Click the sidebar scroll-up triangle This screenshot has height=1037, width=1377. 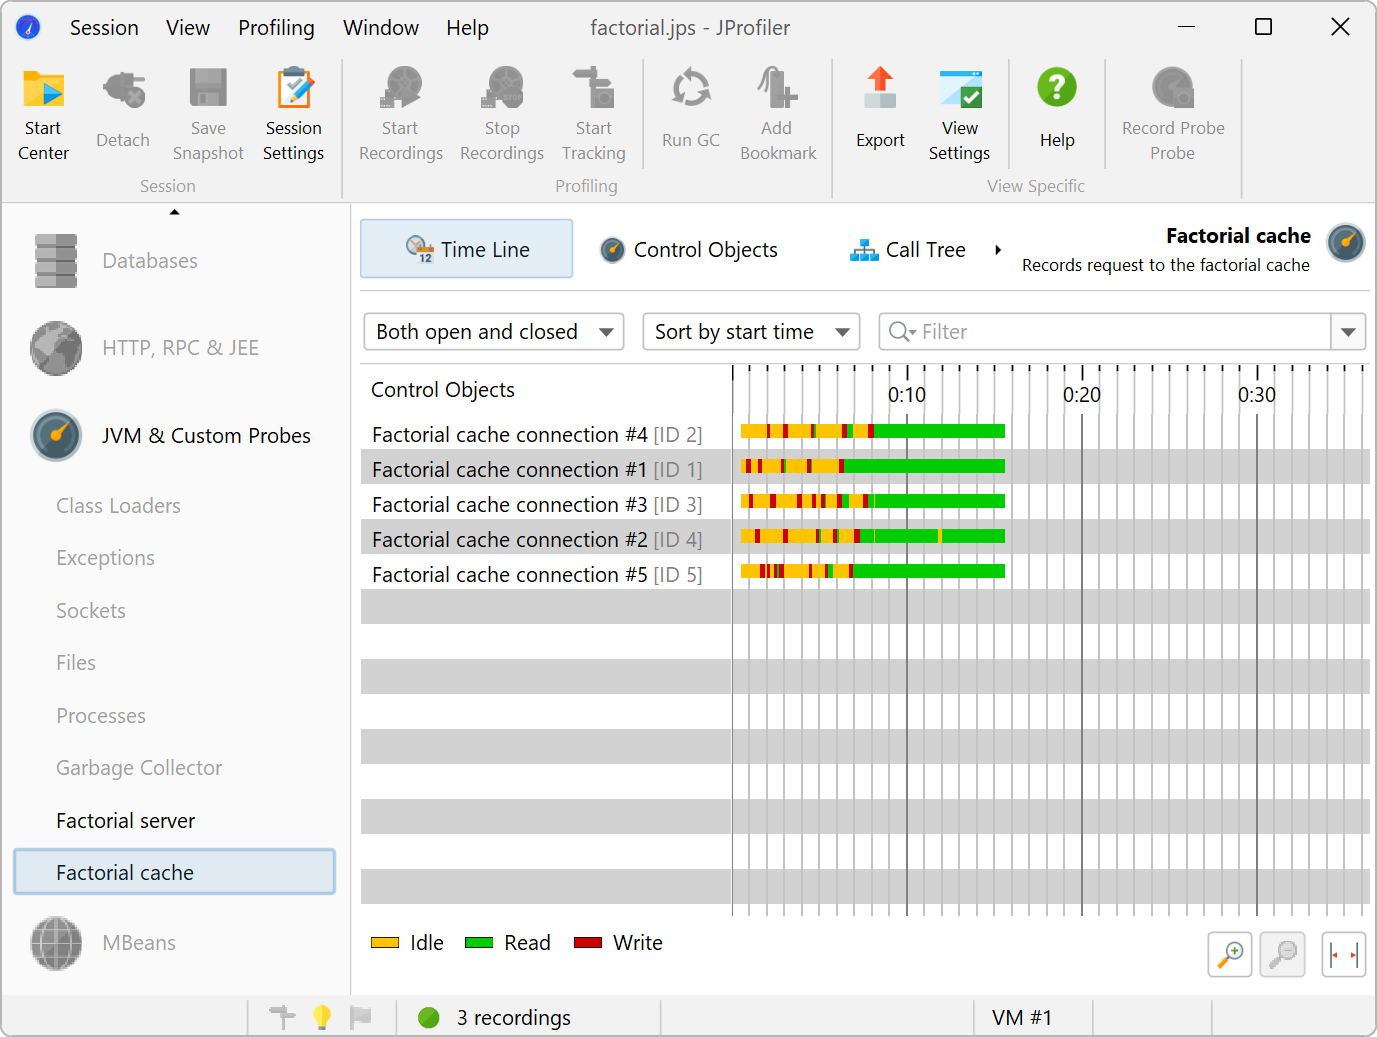point(175,212)
